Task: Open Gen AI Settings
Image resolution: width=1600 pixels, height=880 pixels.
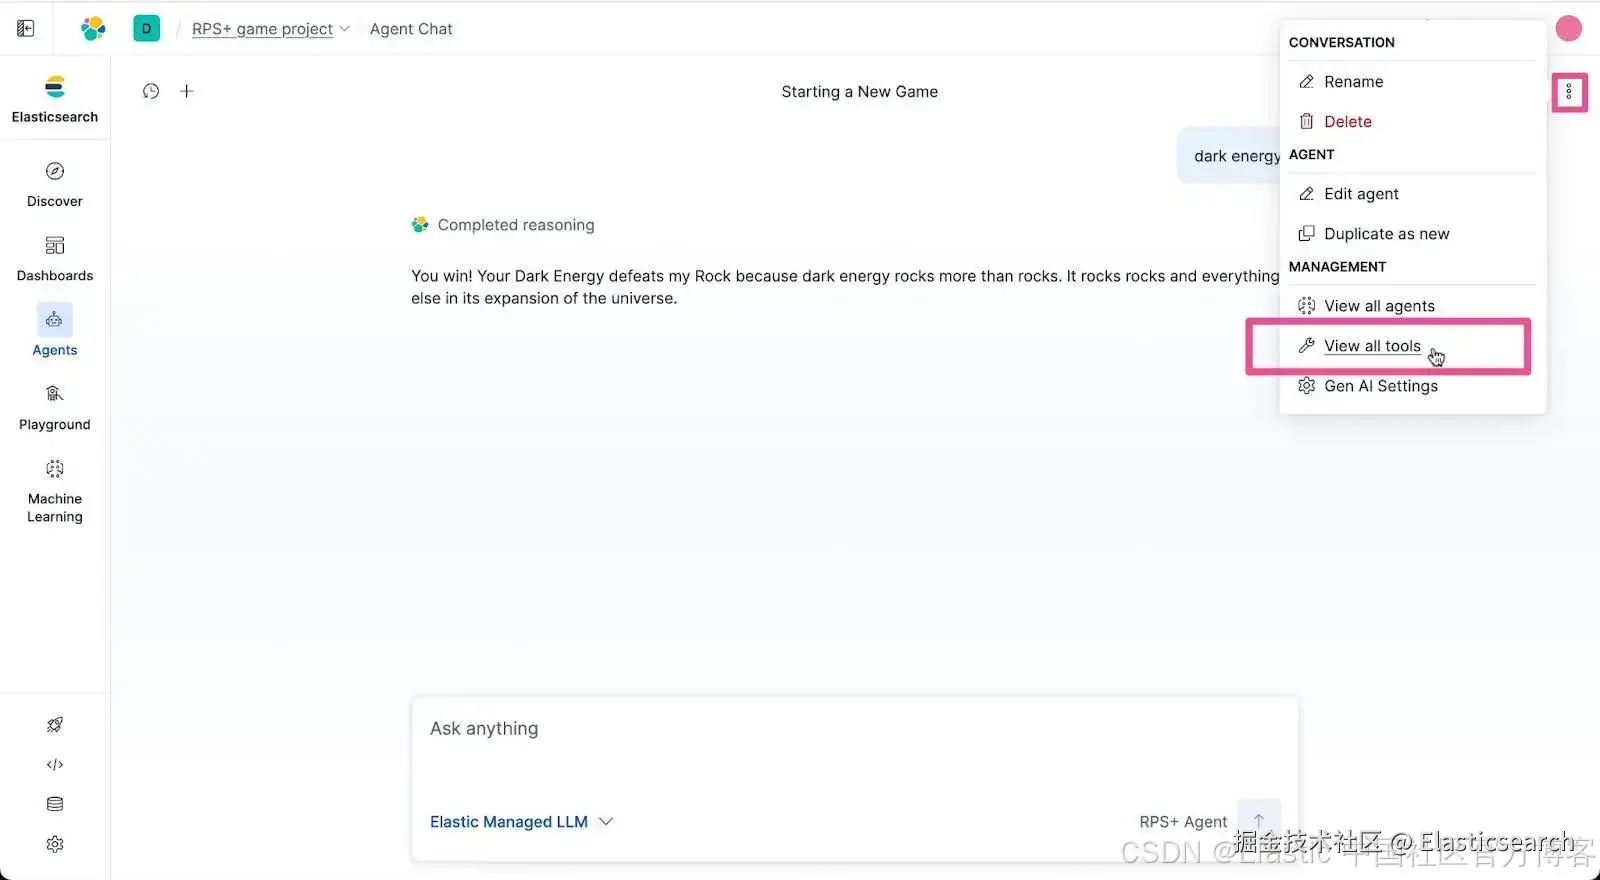Action: coord(1380,386)
